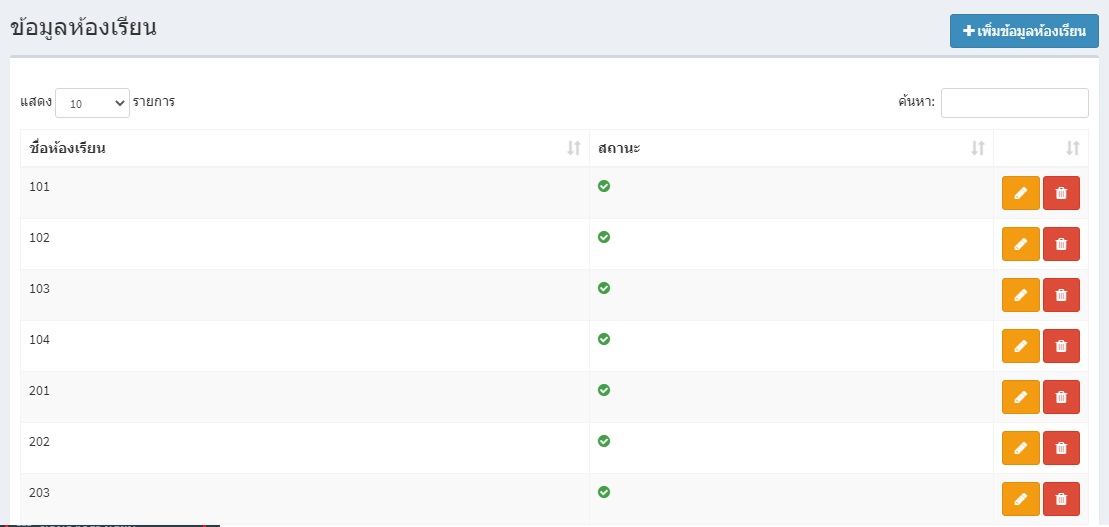
Task: Click the เพิ่มข้อมูลห้องเรียน button
Action: coord(1024,32)
